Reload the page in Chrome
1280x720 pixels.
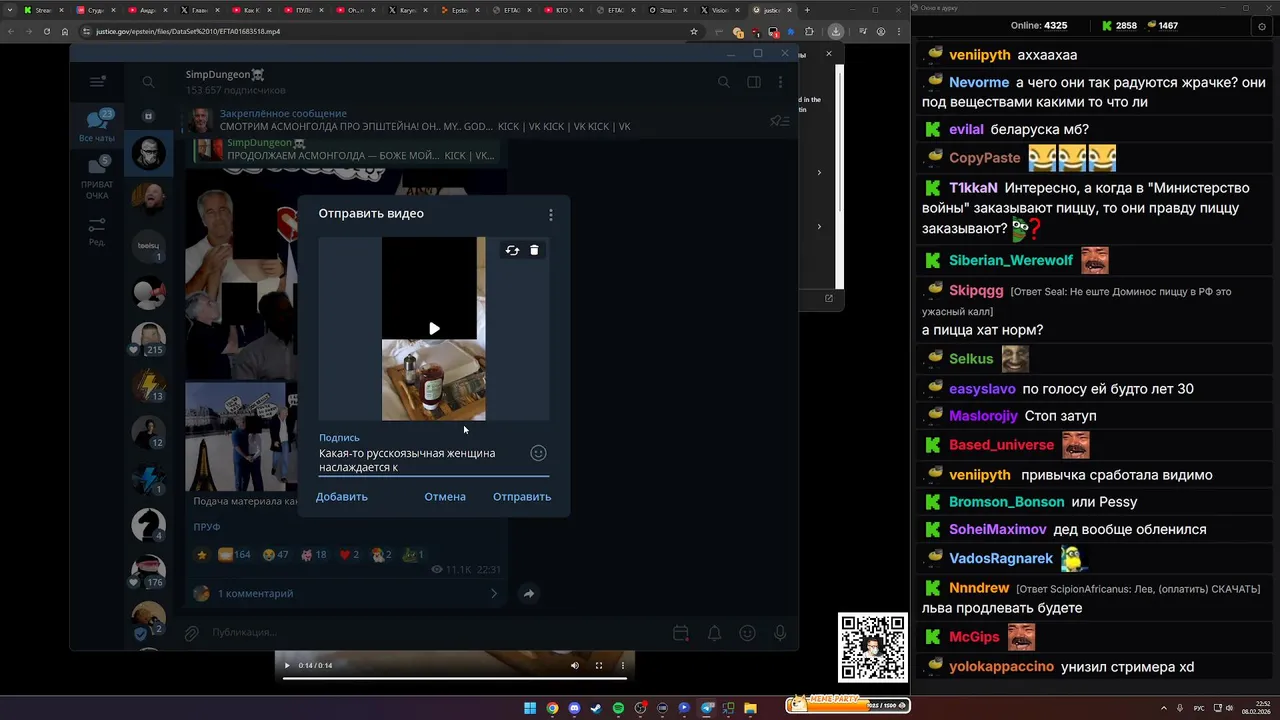(x=47, y=31)
